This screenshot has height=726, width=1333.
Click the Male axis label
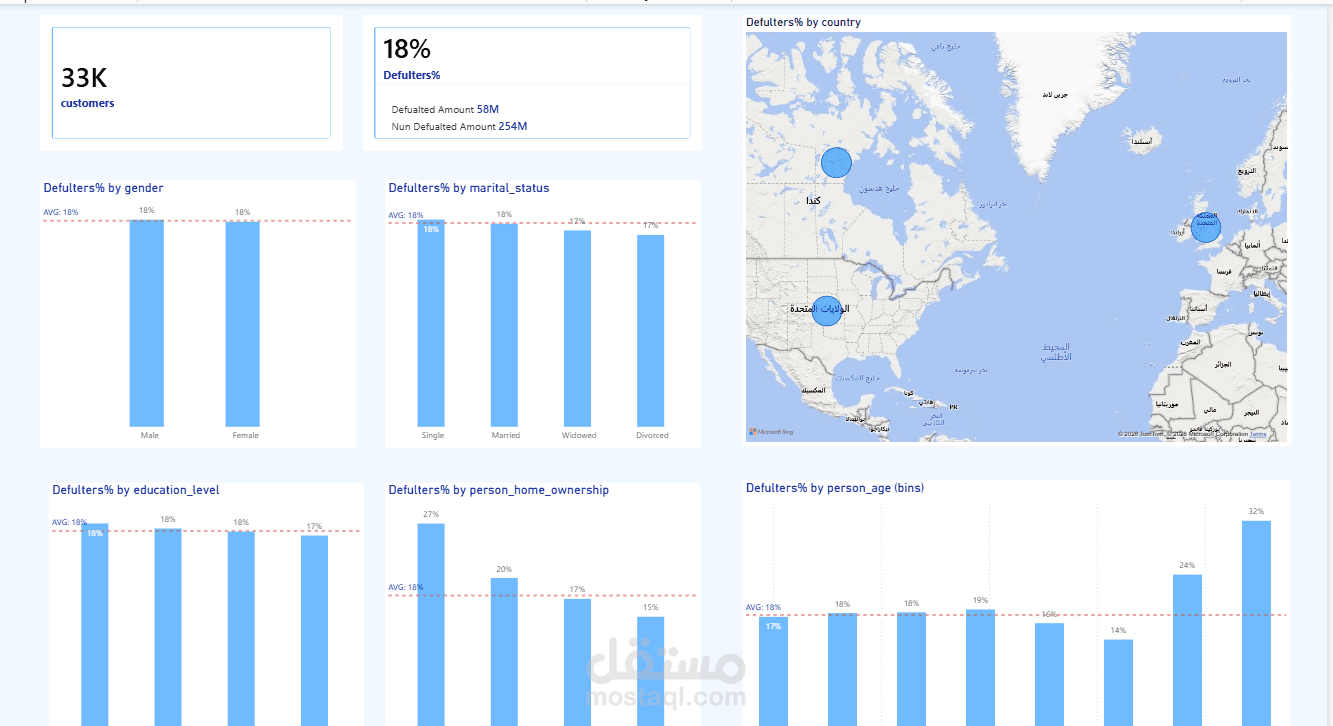150,435
